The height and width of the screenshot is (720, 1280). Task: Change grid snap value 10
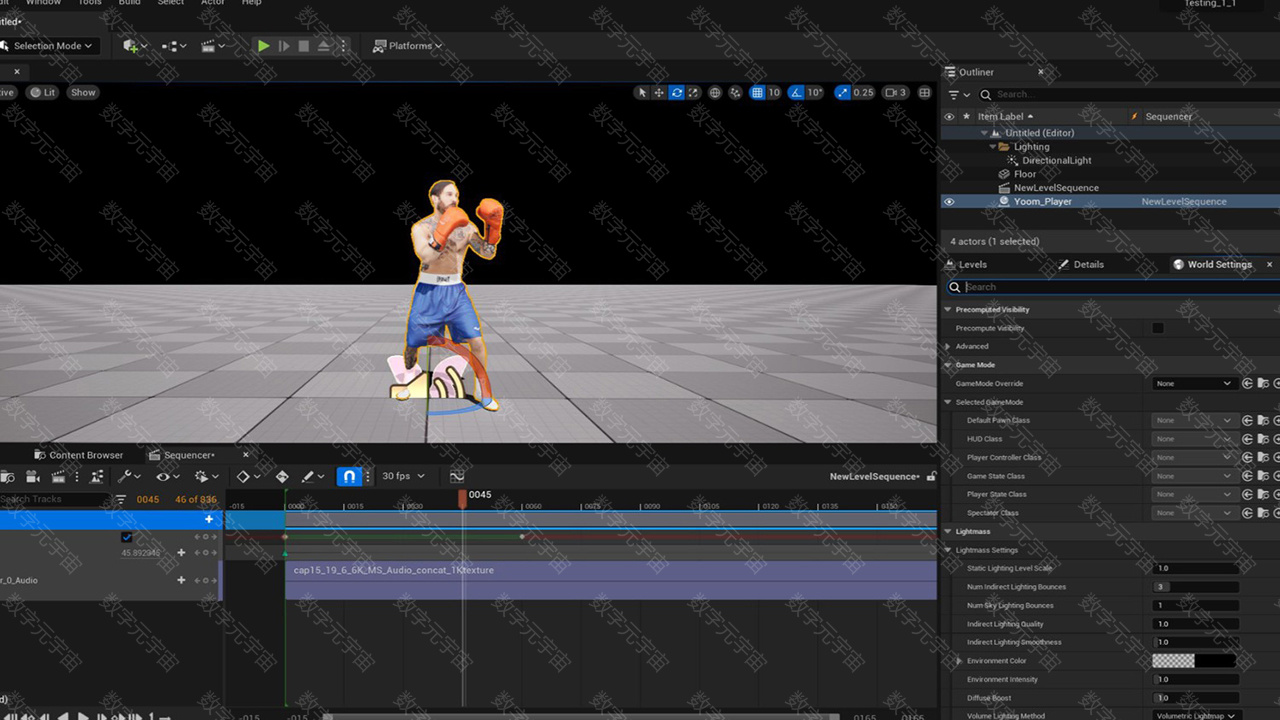pyautogui.click(x=774, y=92)
